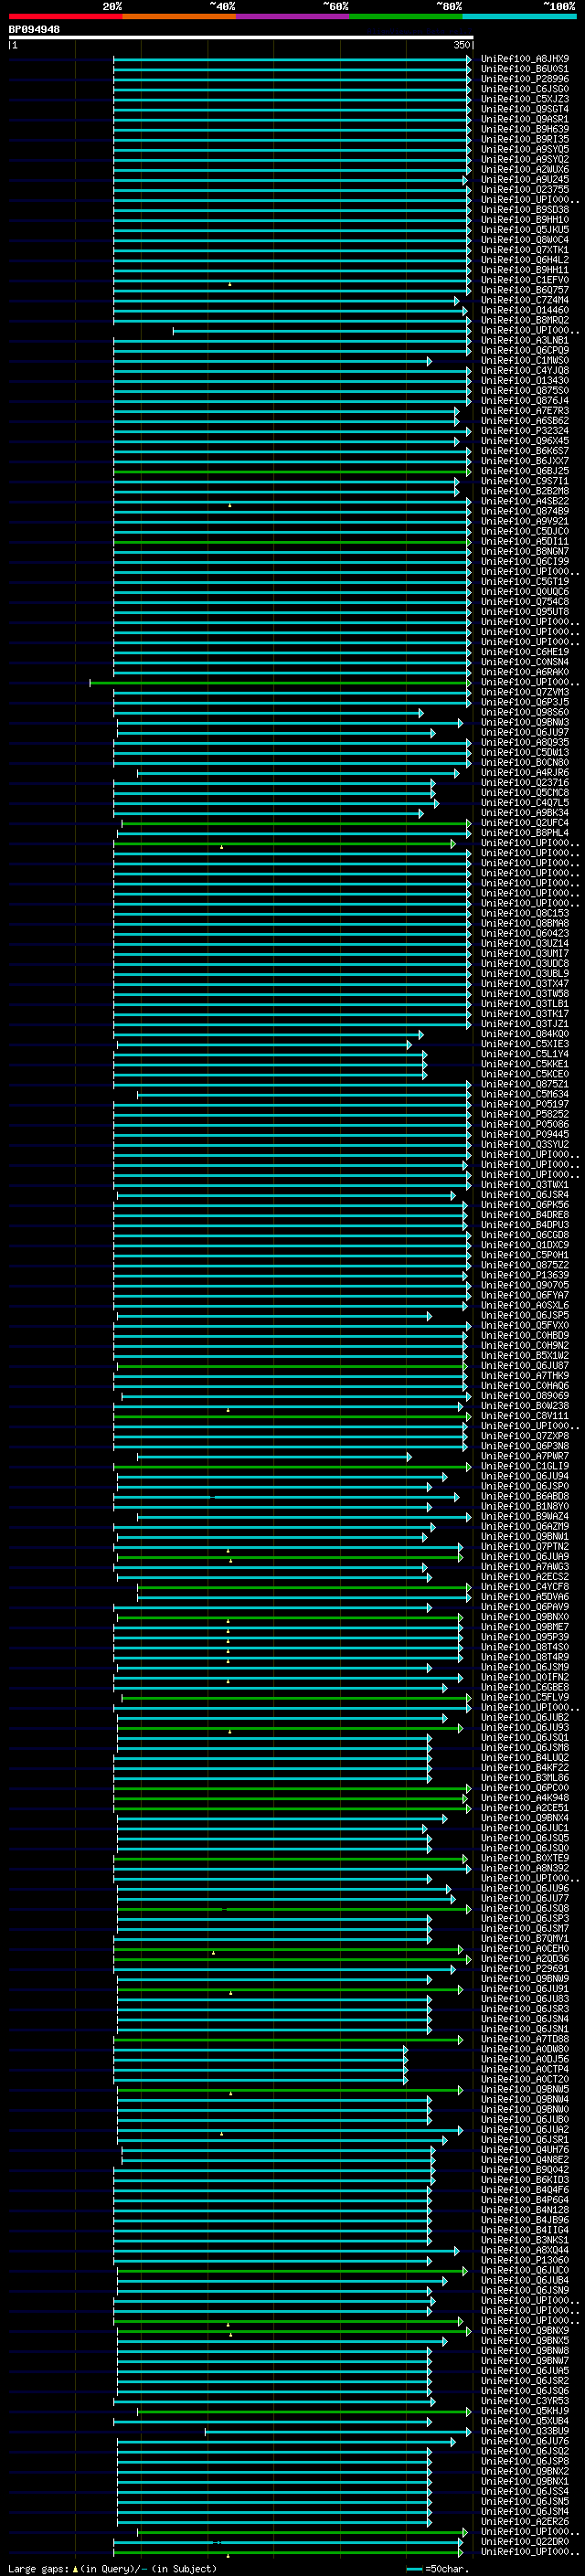The width and height of the screenshot is (585, 2576).
Task: Open hit UniRef100_Q60423
Action: point(525,933)
